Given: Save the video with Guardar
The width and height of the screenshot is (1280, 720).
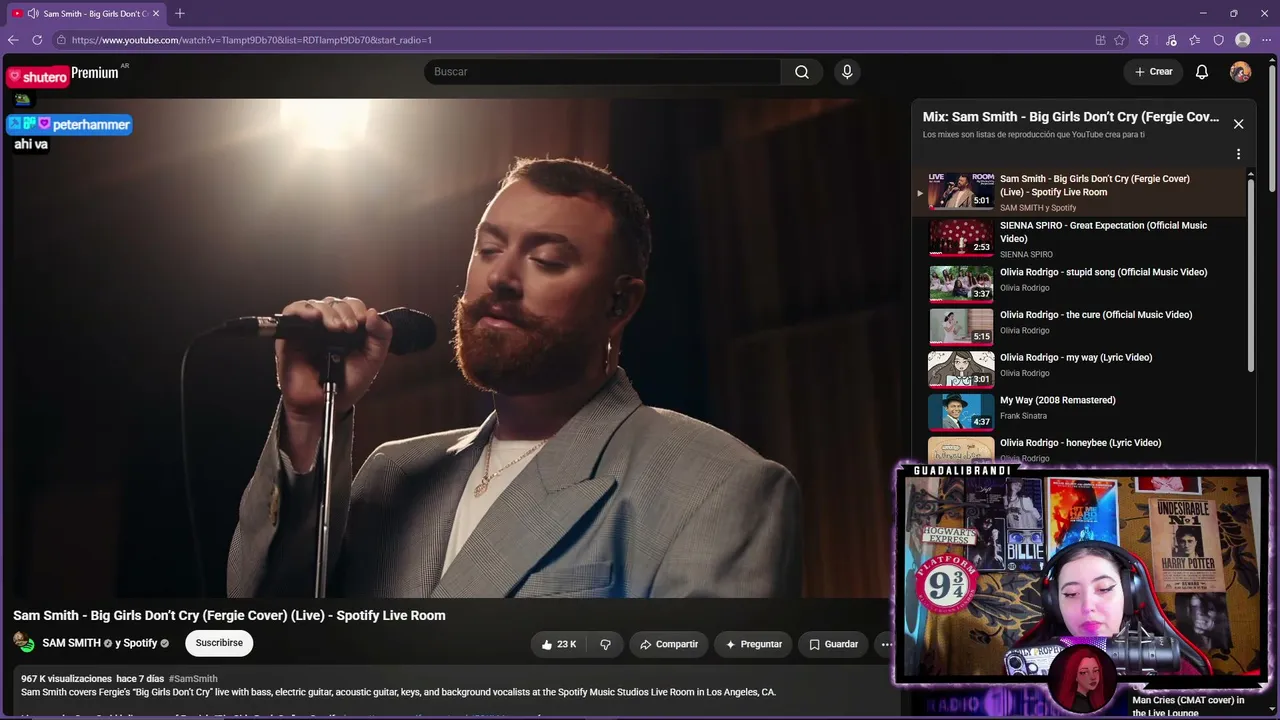Looking at the screenshot, I should pyautogui.click(x=833, y=644).
